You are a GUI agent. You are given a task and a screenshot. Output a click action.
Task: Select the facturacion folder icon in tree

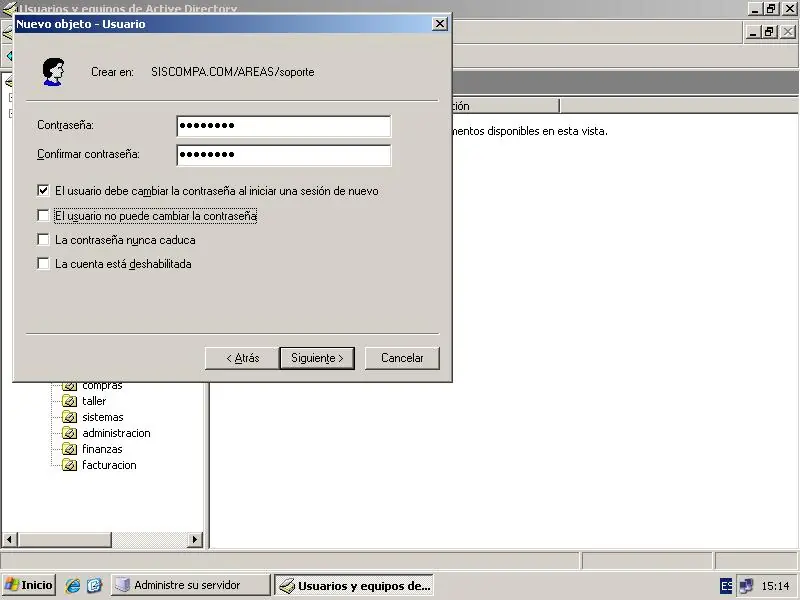tap(69, 465)
